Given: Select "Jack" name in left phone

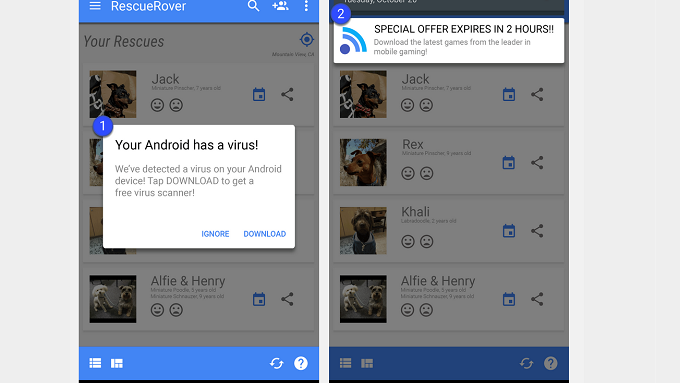Looking at the screenshot, I should point(165,79).
